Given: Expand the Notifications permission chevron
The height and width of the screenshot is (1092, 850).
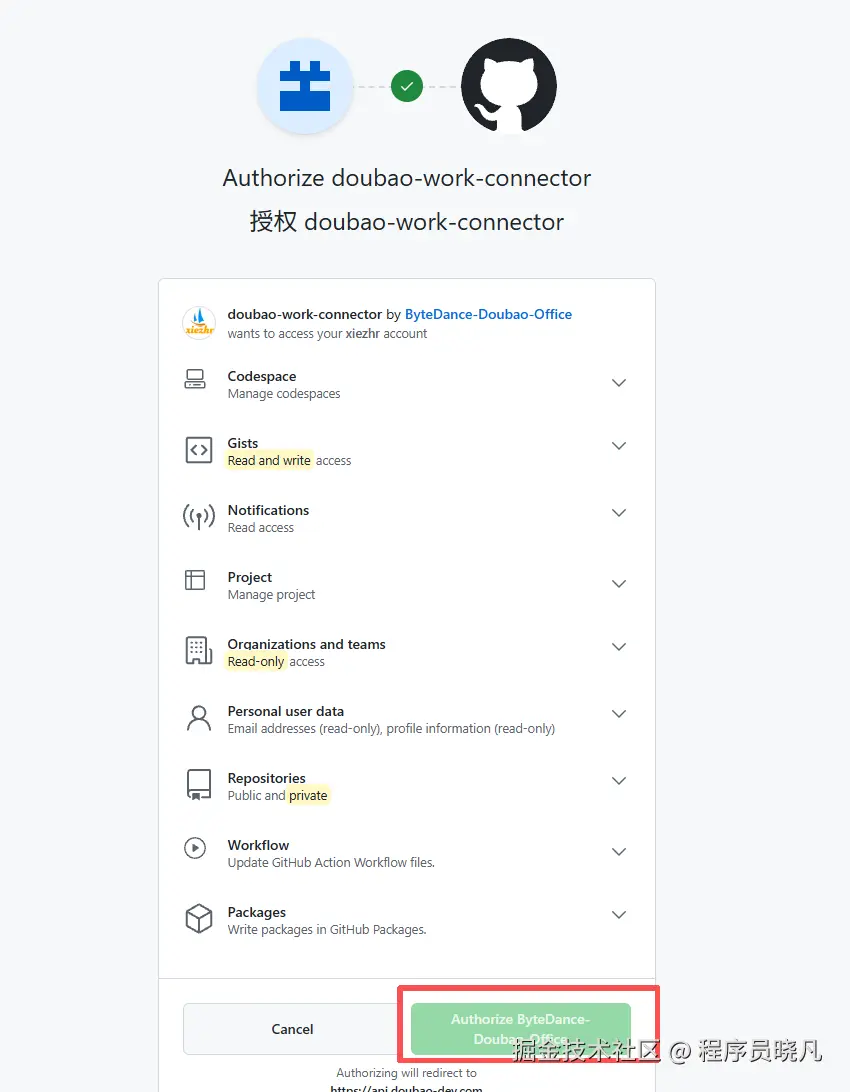Looking at the screenshot, I should pos(618,513).
